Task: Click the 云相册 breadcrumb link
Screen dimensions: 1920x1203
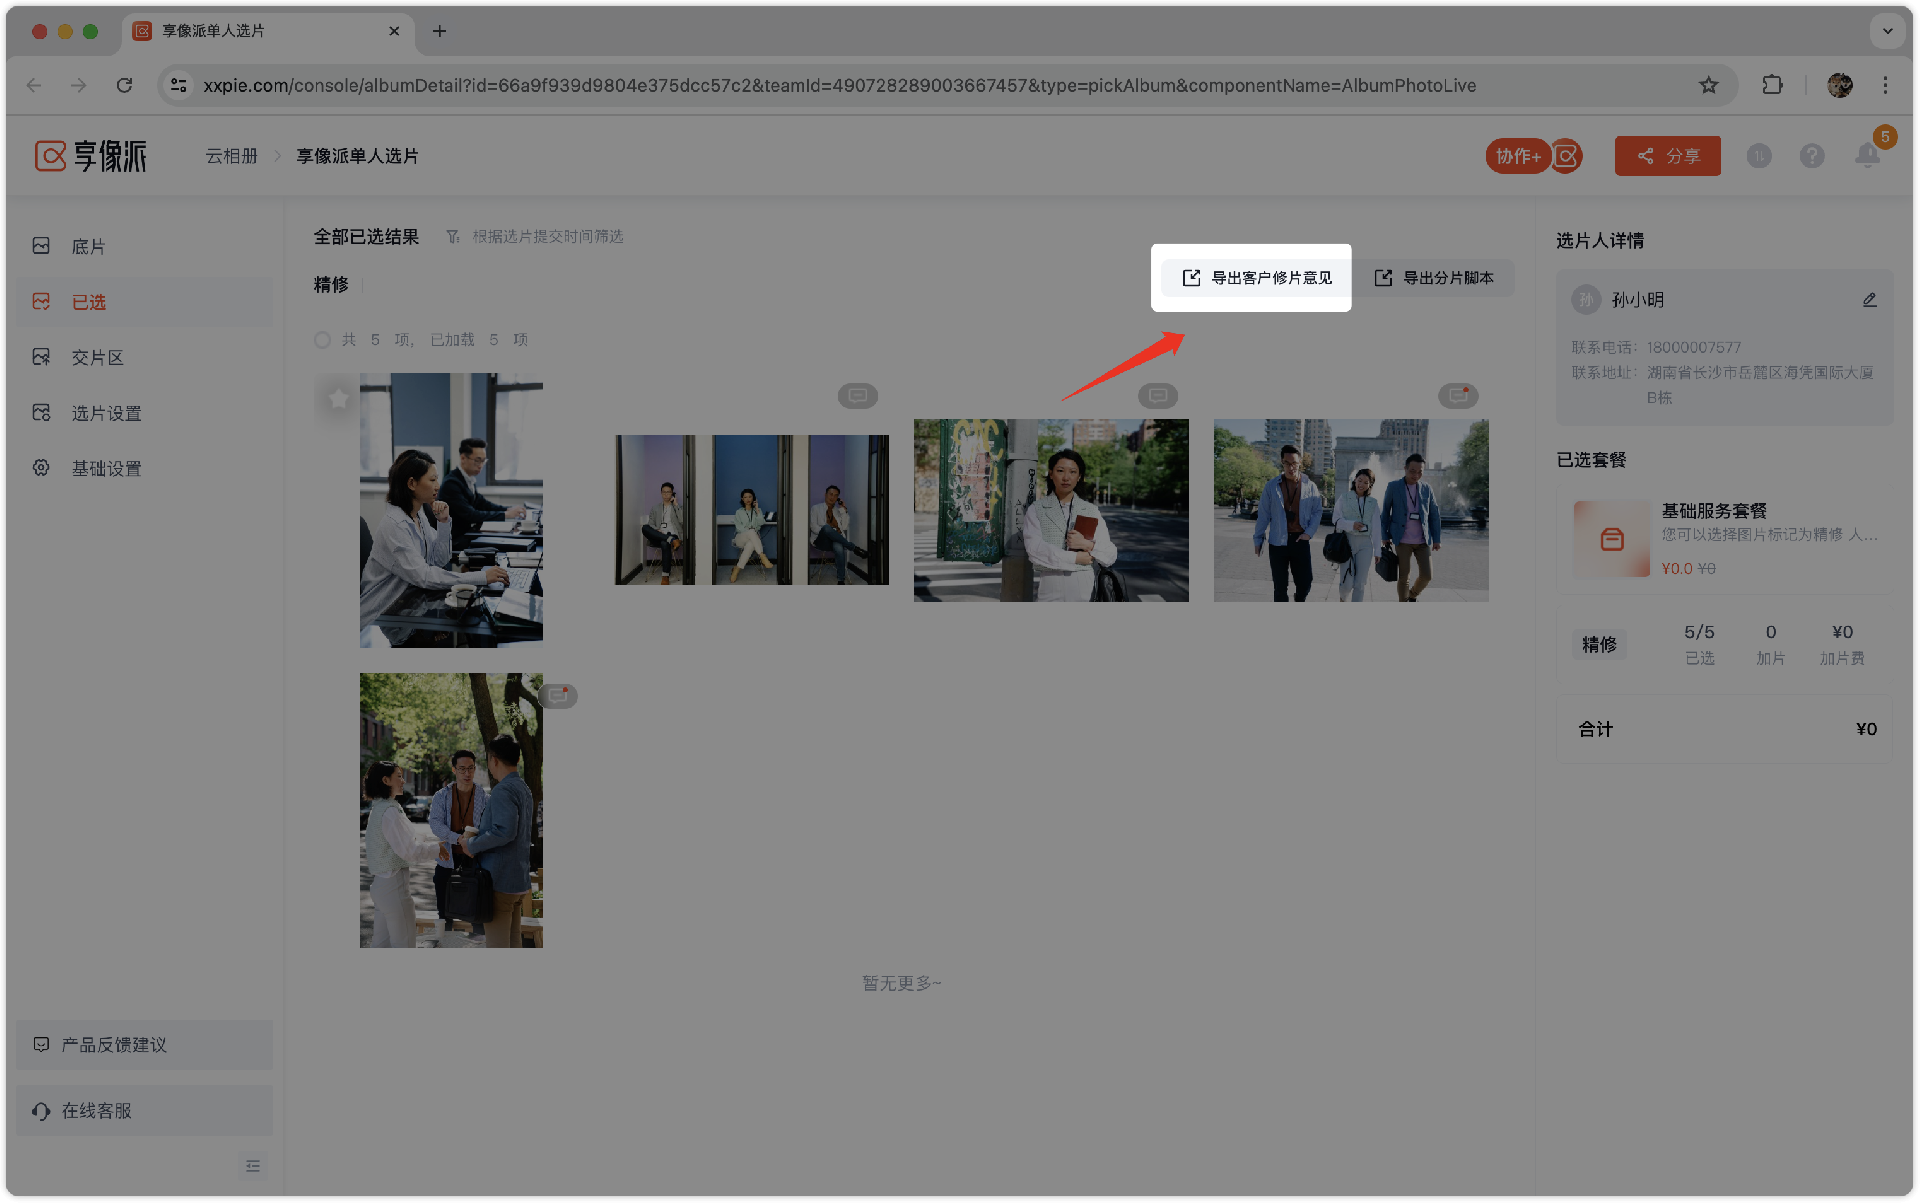Action: point(231,156)
